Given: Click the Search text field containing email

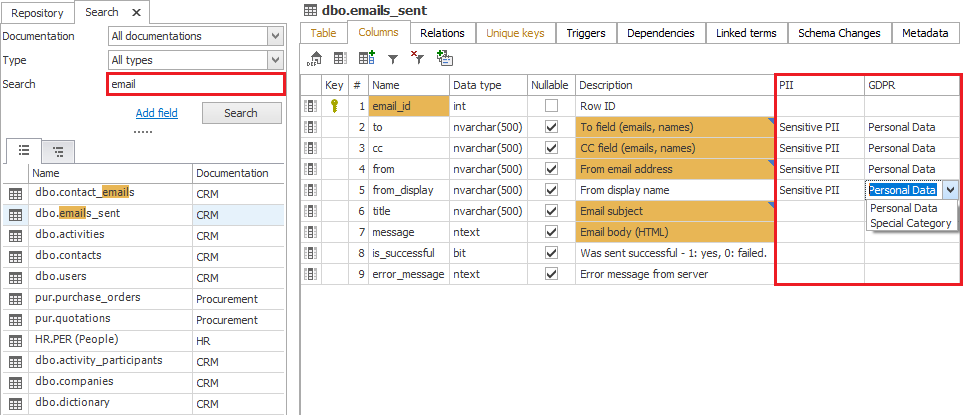Looking at the screenshot, I should (x=194, y=85).
